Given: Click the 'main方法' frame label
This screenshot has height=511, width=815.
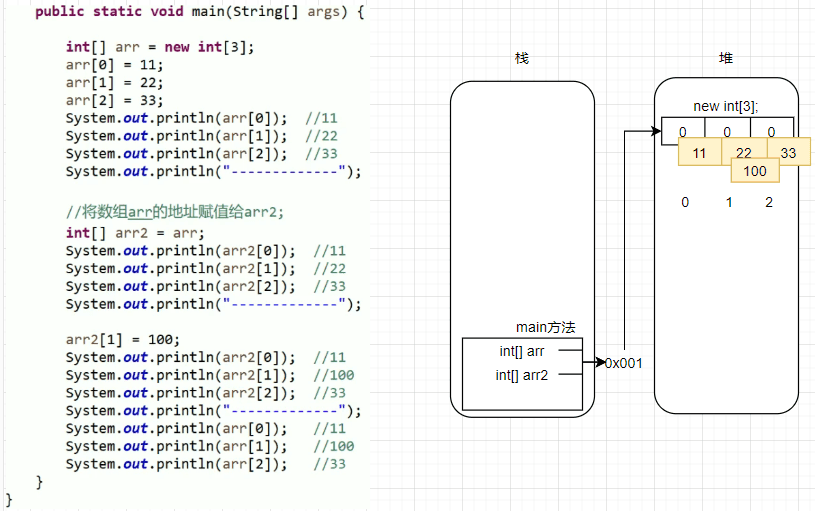Looking at the screenshot, I should pos(545,327).
